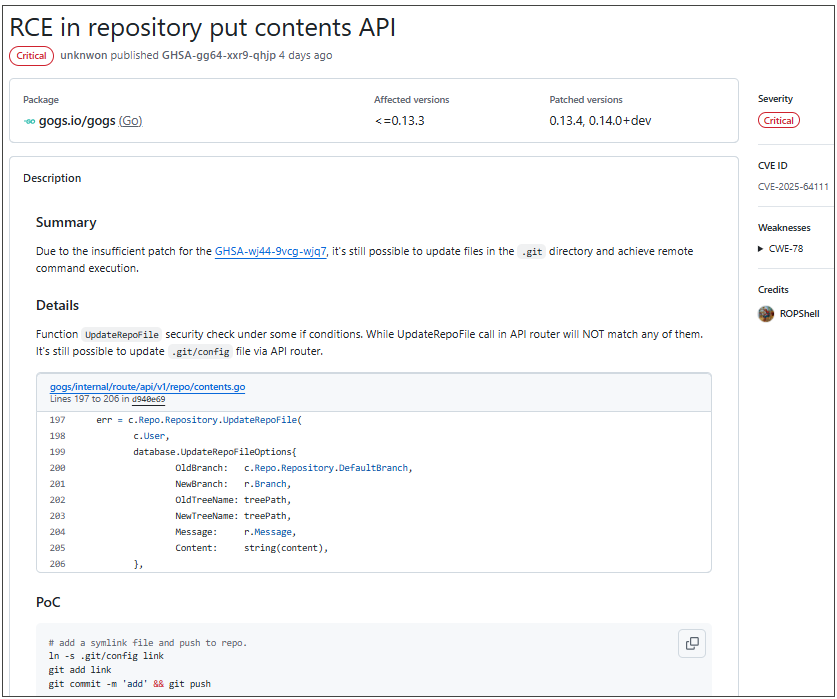The image size is (837, 699).
Task: Click line number 206 in the code snippet
Action: tap(57, 564)
